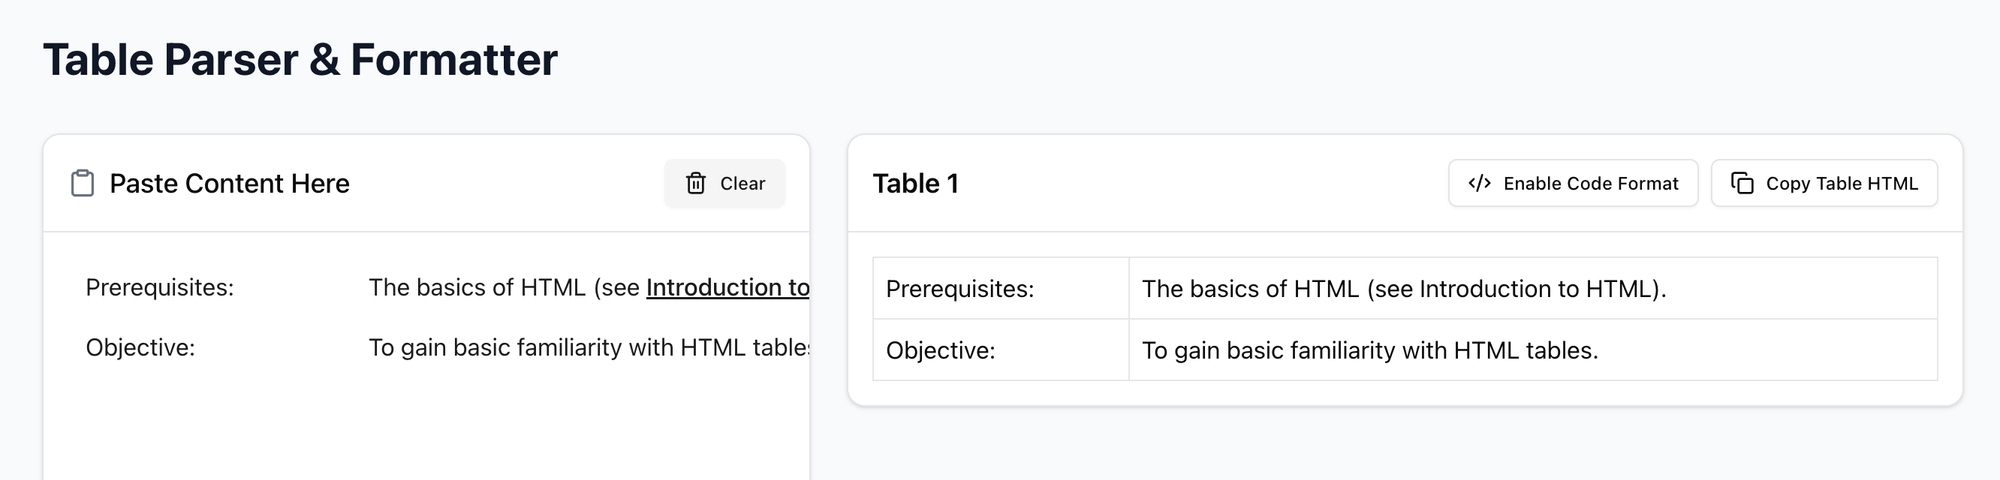The height and width of the screenshot is (480, 2000).
Task: Click the trash can icon
Action: click(x=696, y=183)
